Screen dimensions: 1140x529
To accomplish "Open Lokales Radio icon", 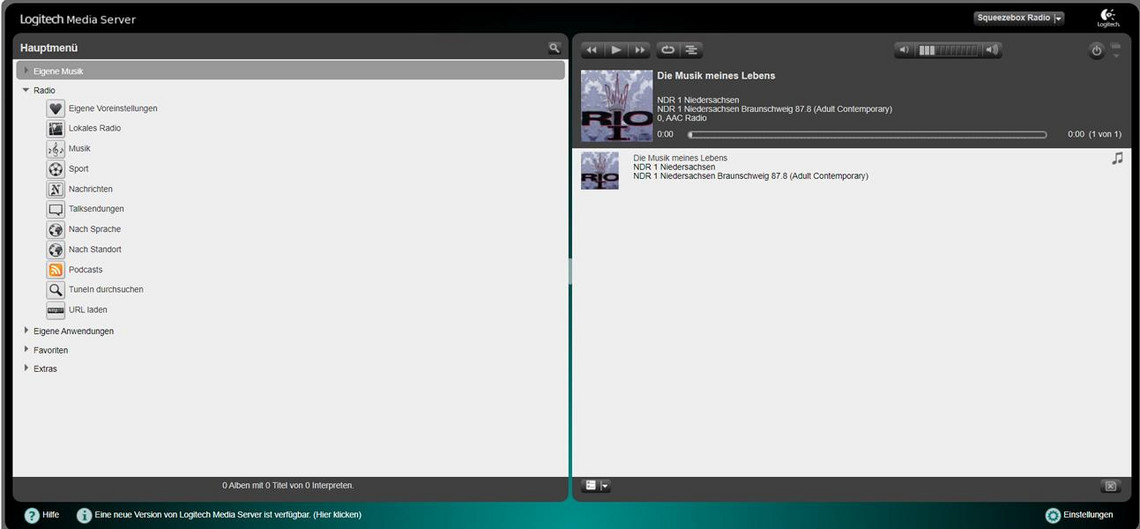I will [x=55, y=129].
